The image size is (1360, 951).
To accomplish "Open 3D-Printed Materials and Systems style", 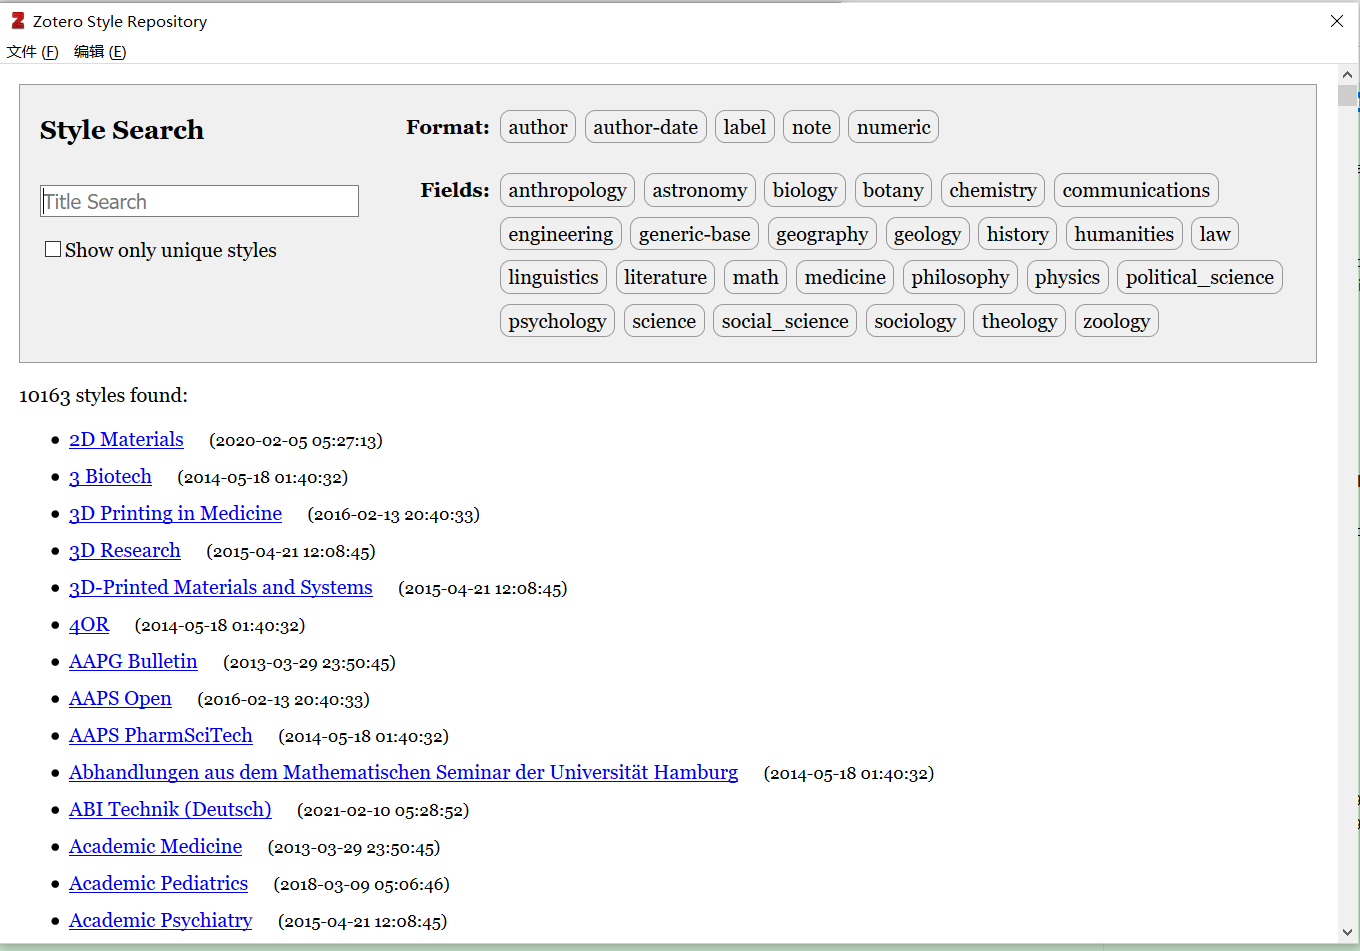I will 221,588.
